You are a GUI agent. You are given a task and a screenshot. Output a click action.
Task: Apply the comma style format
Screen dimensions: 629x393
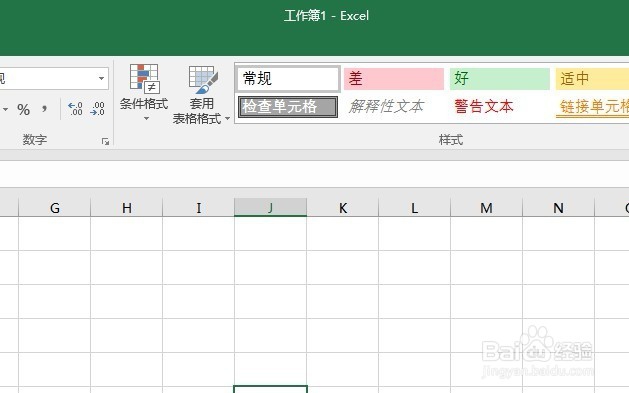click(45, 109)
